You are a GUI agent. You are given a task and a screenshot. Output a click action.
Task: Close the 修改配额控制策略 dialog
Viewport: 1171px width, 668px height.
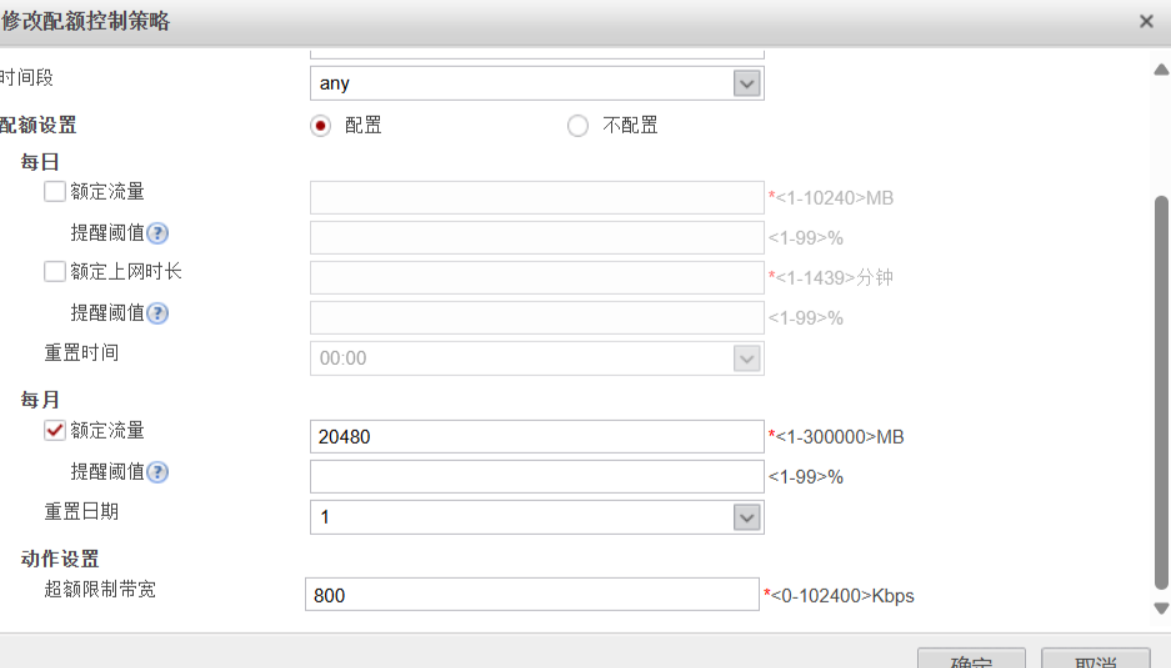click(x=1146, y=21)
